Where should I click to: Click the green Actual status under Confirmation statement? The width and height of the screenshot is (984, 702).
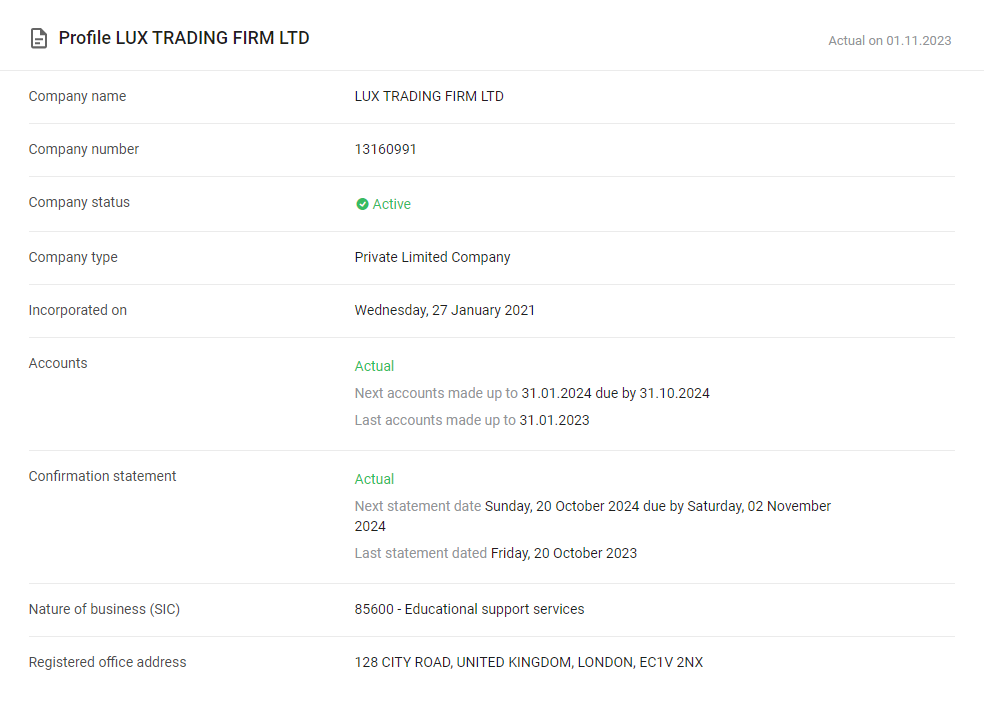click(x=374, y=479)
